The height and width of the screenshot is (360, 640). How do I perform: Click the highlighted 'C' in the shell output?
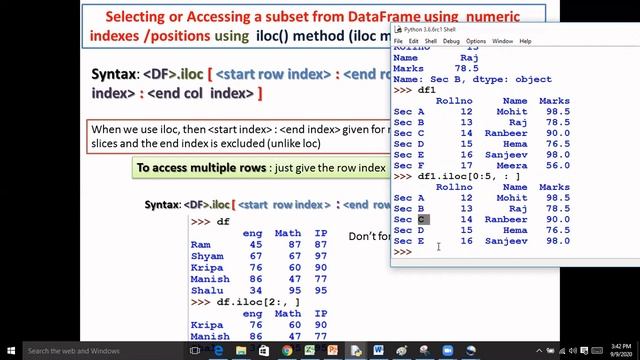(x=423, y=219)
